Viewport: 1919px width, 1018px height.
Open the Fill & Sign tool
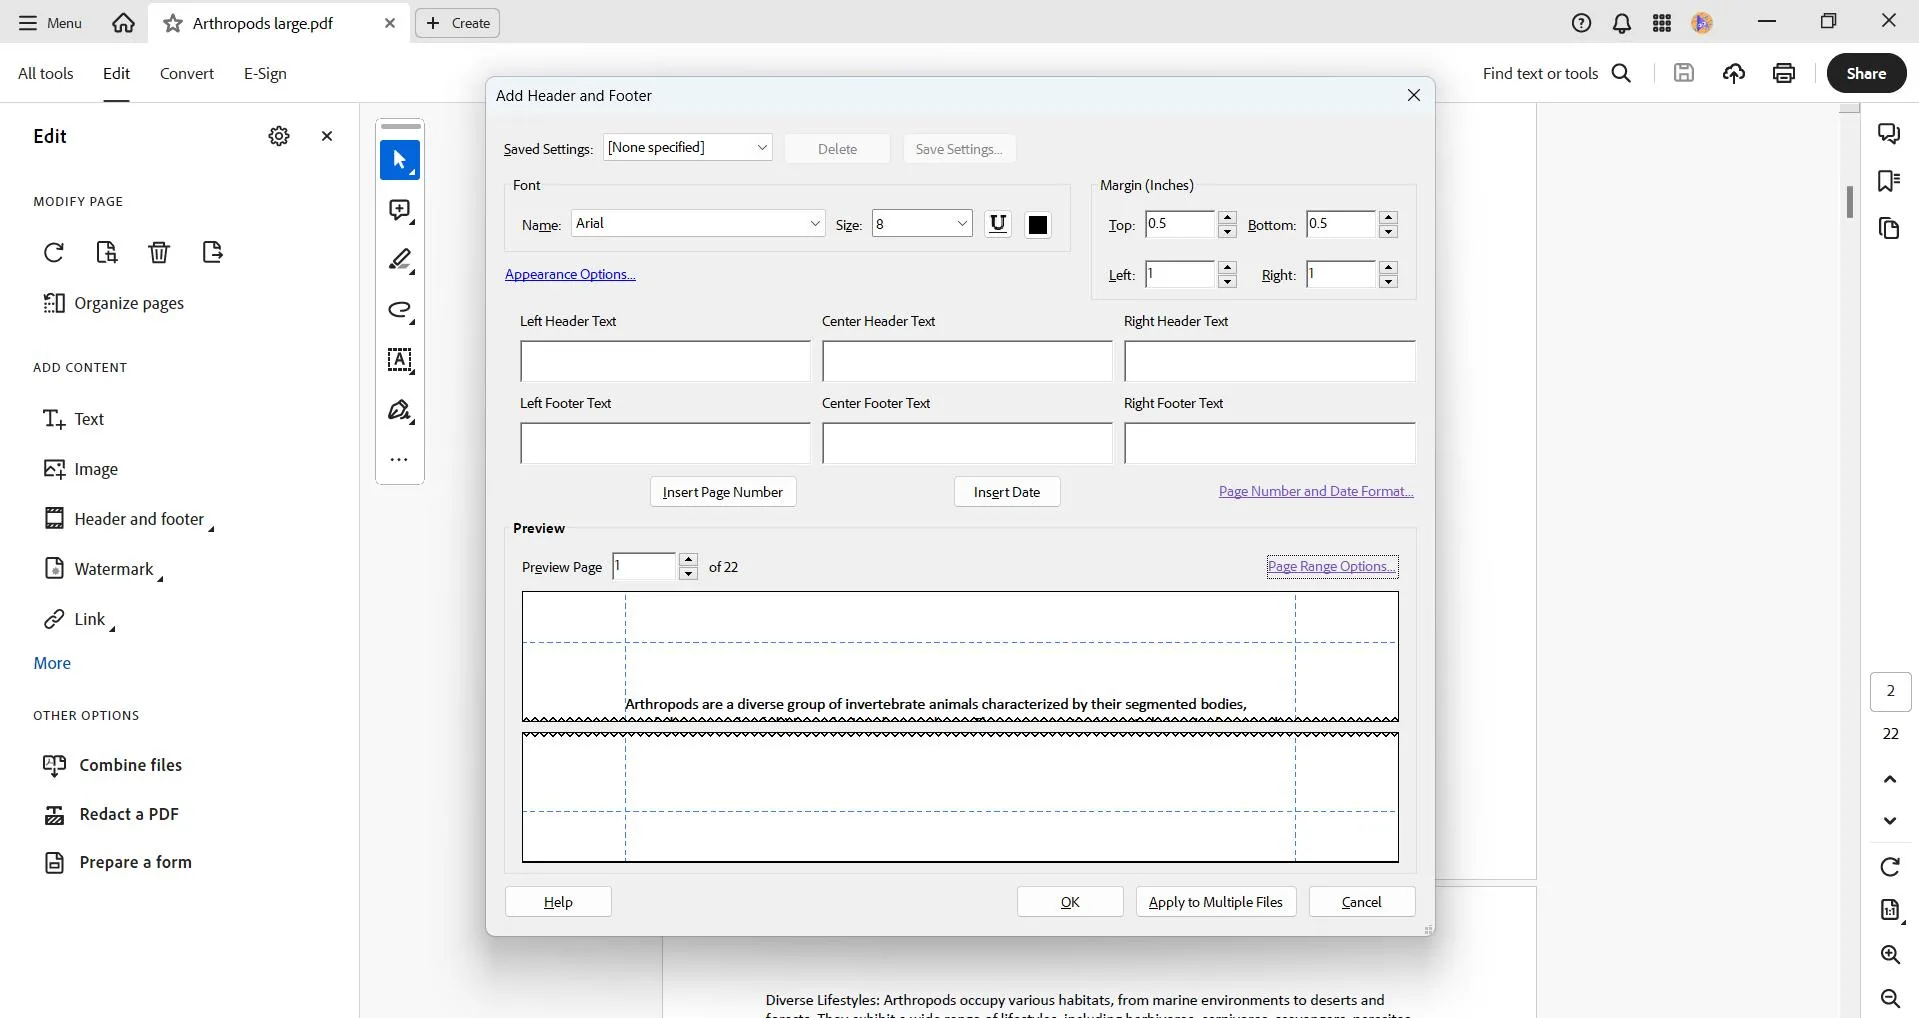(x=399, y=411)
